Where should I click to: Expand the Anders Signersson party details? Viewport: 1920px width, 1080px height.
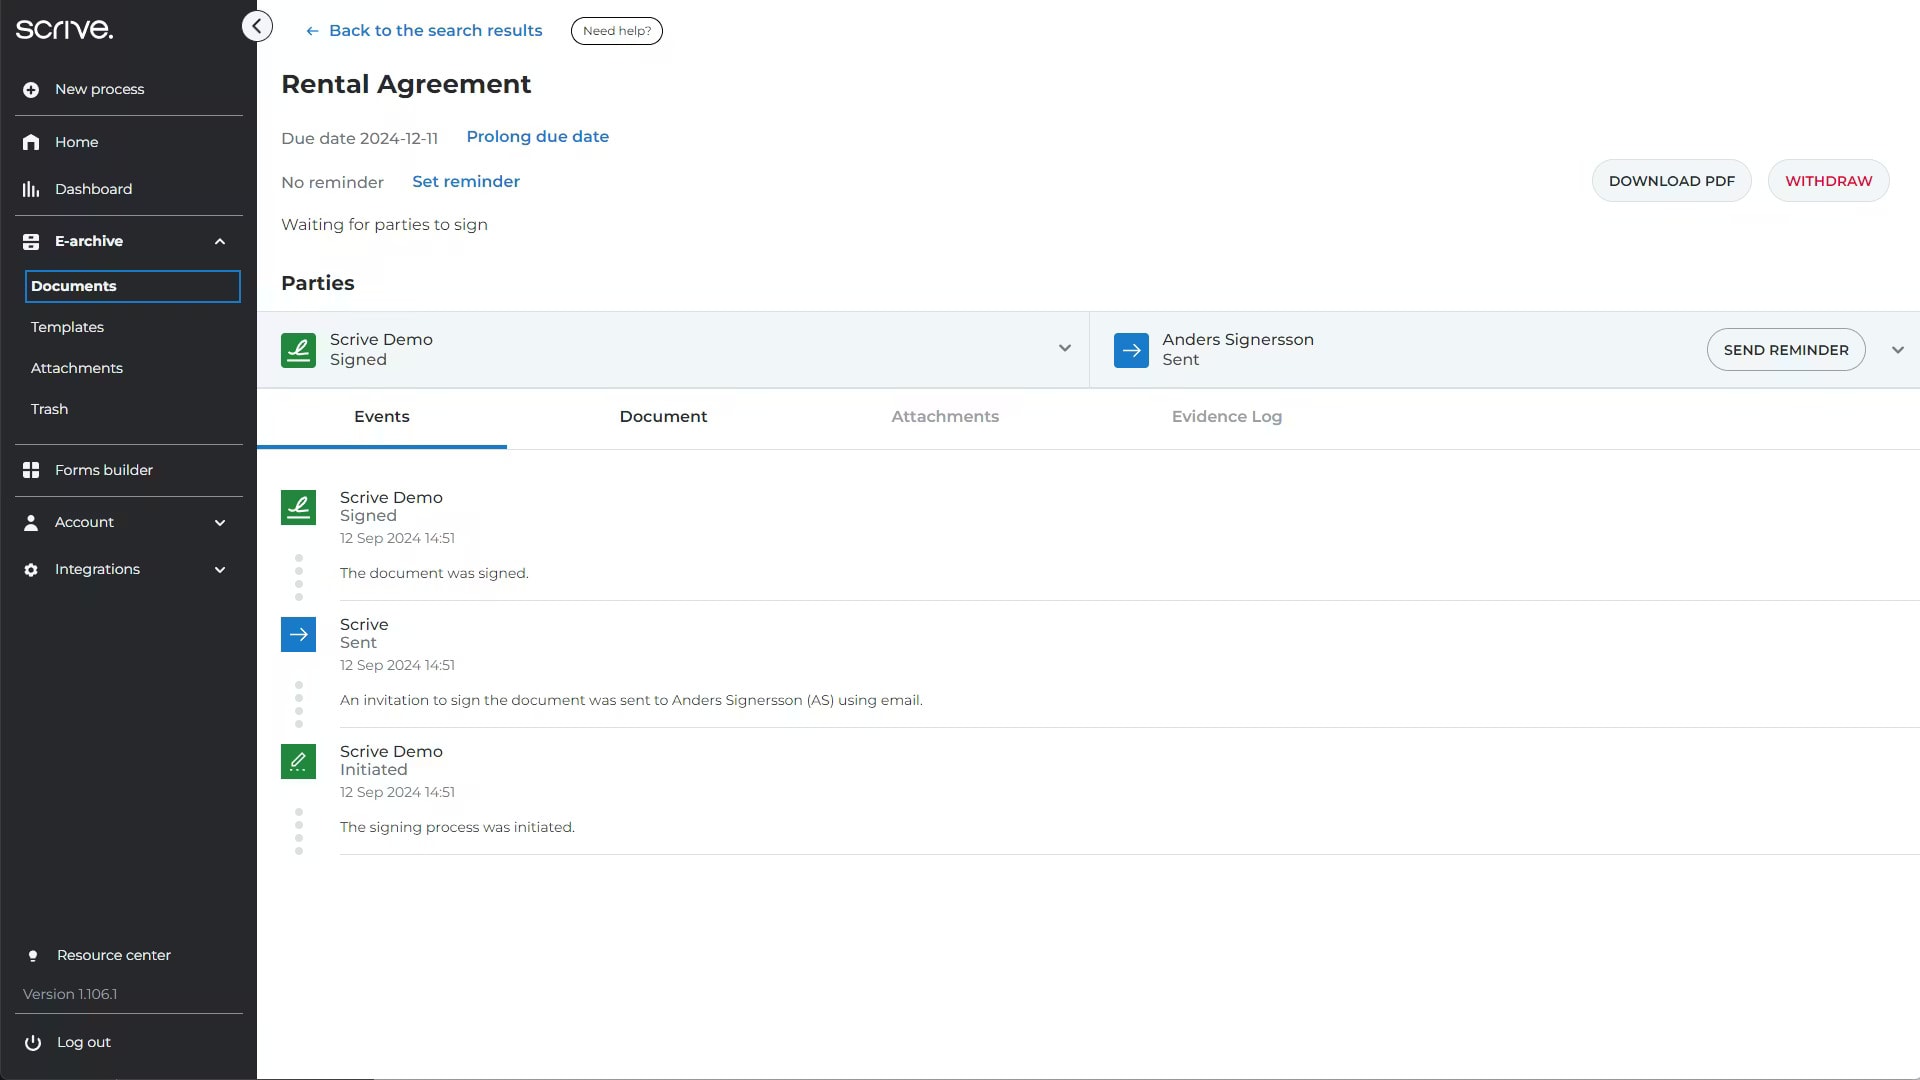(1897, 350)
